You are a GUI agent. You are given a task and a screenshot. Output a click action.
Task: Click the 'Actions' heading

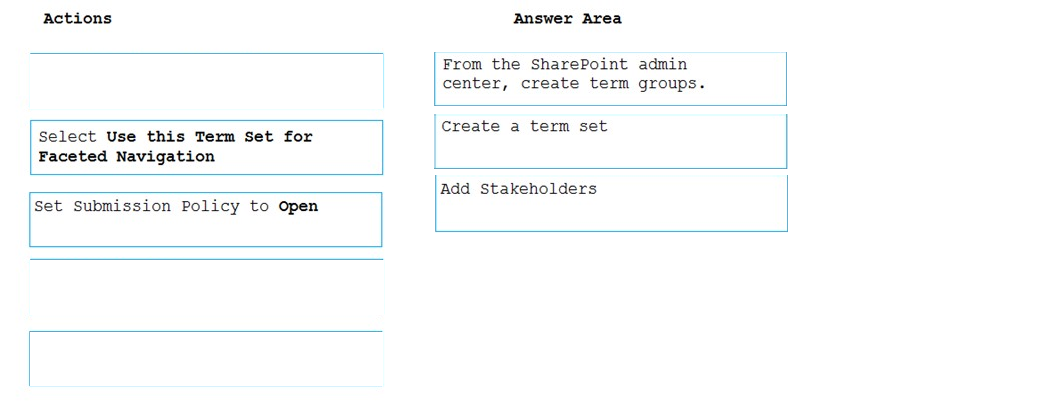point(78,19)
